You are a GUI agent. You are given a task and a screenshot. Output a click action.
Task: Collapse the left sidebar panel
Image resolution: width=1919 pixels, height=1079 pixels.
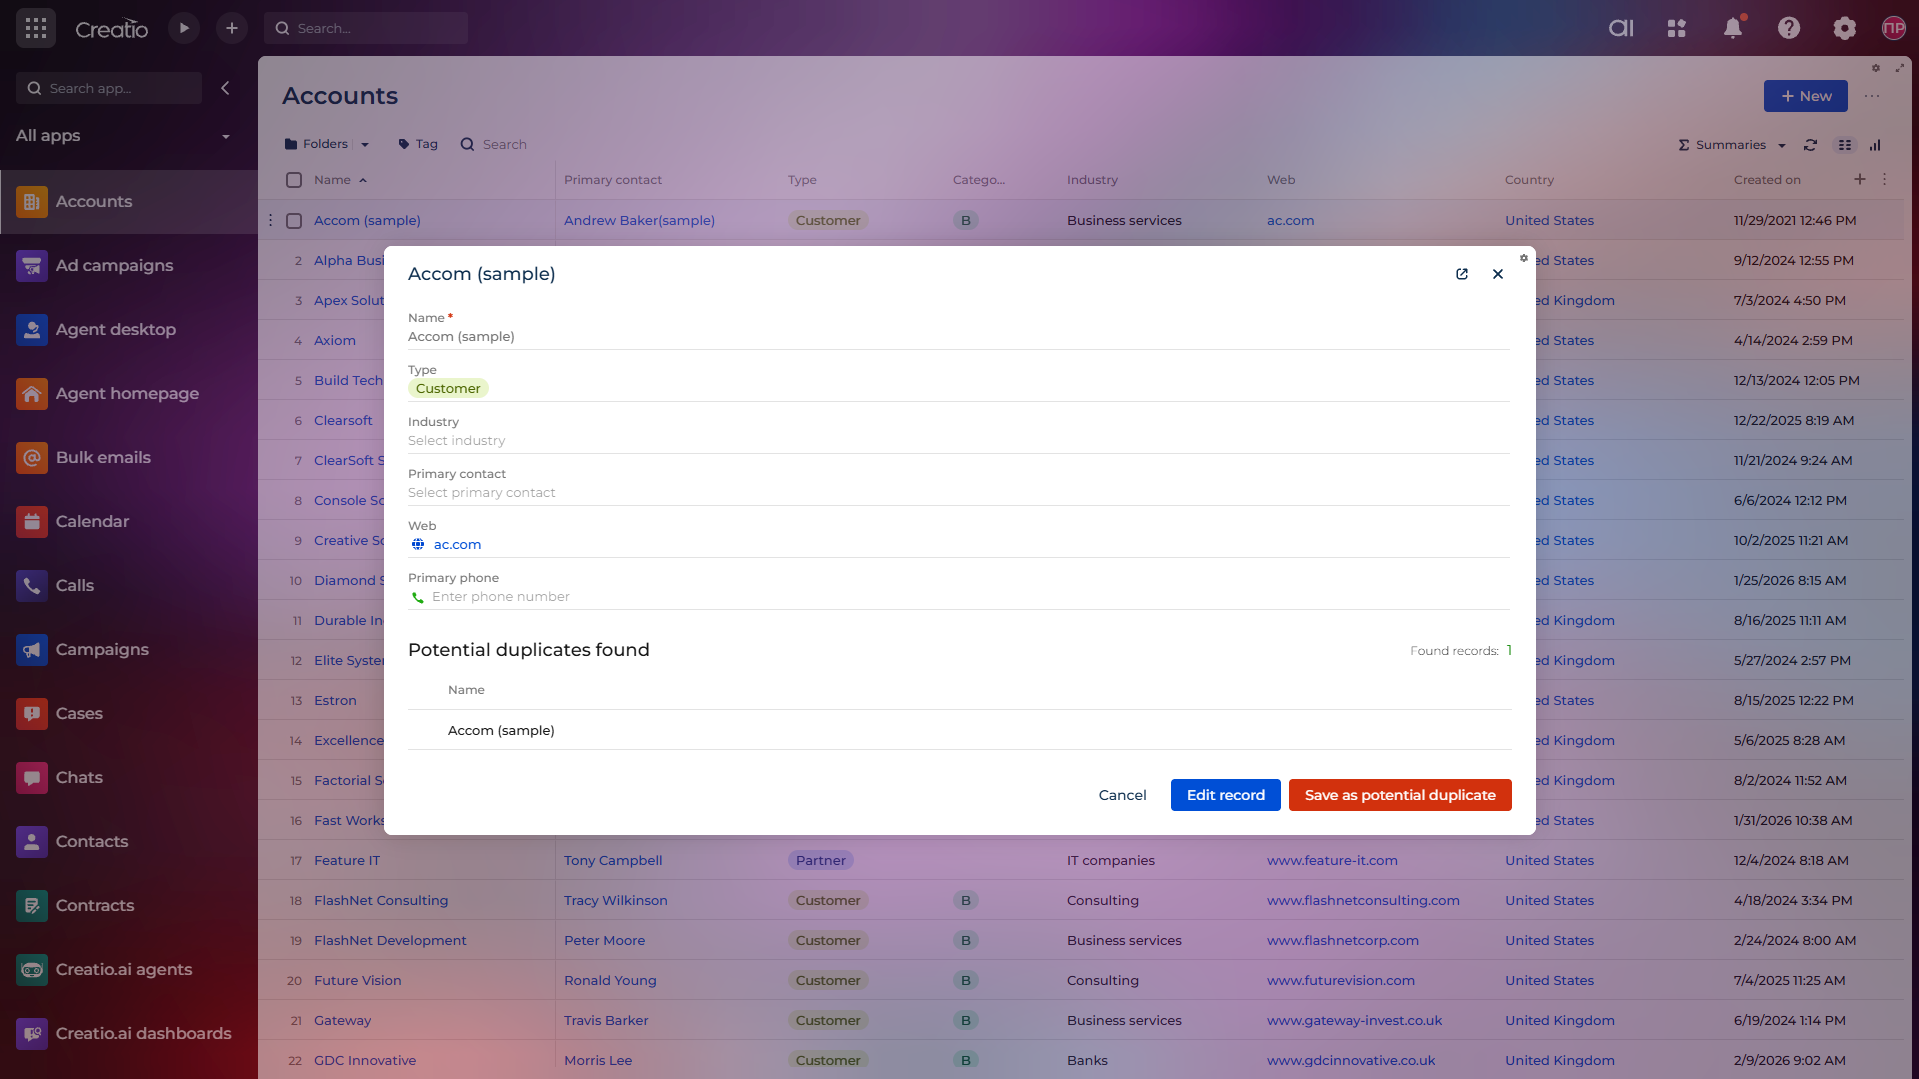click(225, 88)
